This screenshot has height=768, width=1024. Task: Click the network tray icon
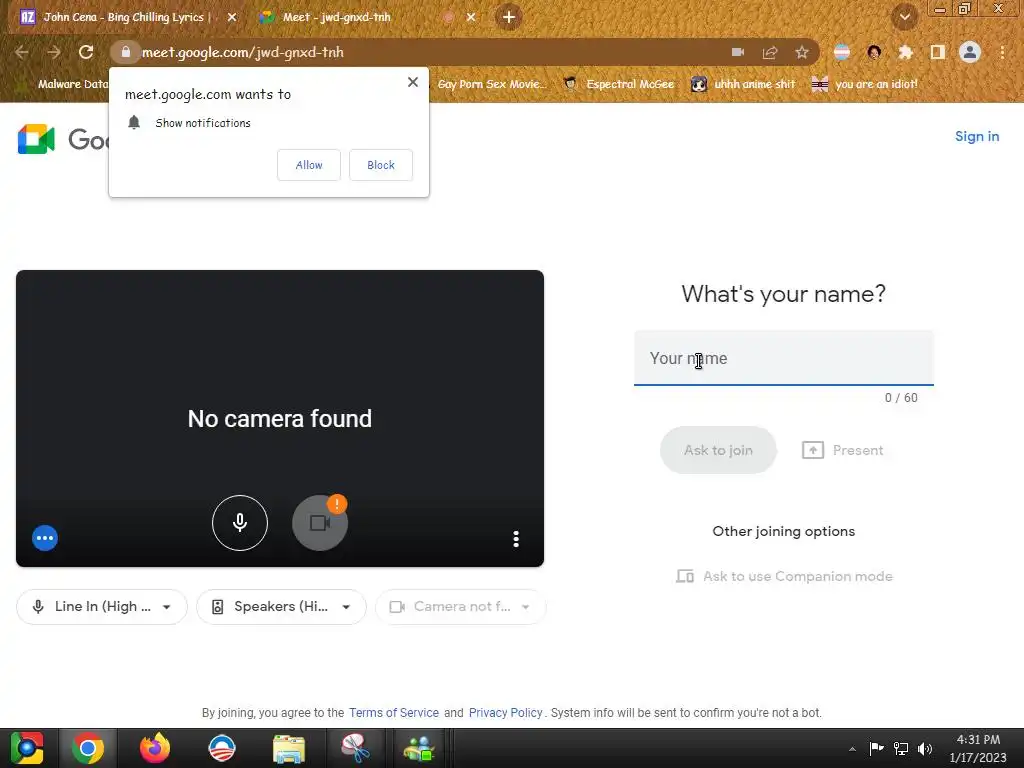pyautogui.click(x=901, y=748)
